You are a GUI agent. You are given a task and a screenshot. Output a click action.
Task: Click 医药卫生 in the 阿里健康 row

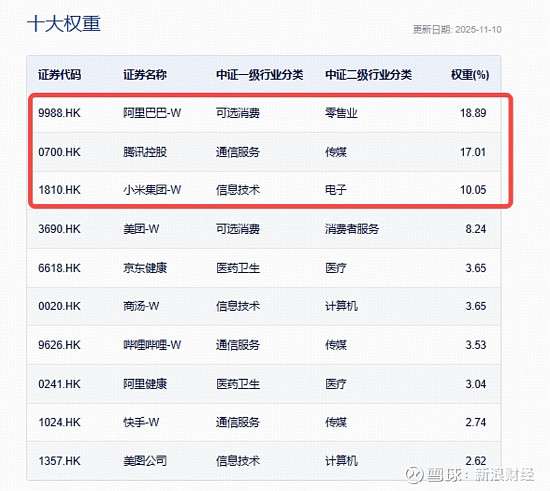pos(238,384)
